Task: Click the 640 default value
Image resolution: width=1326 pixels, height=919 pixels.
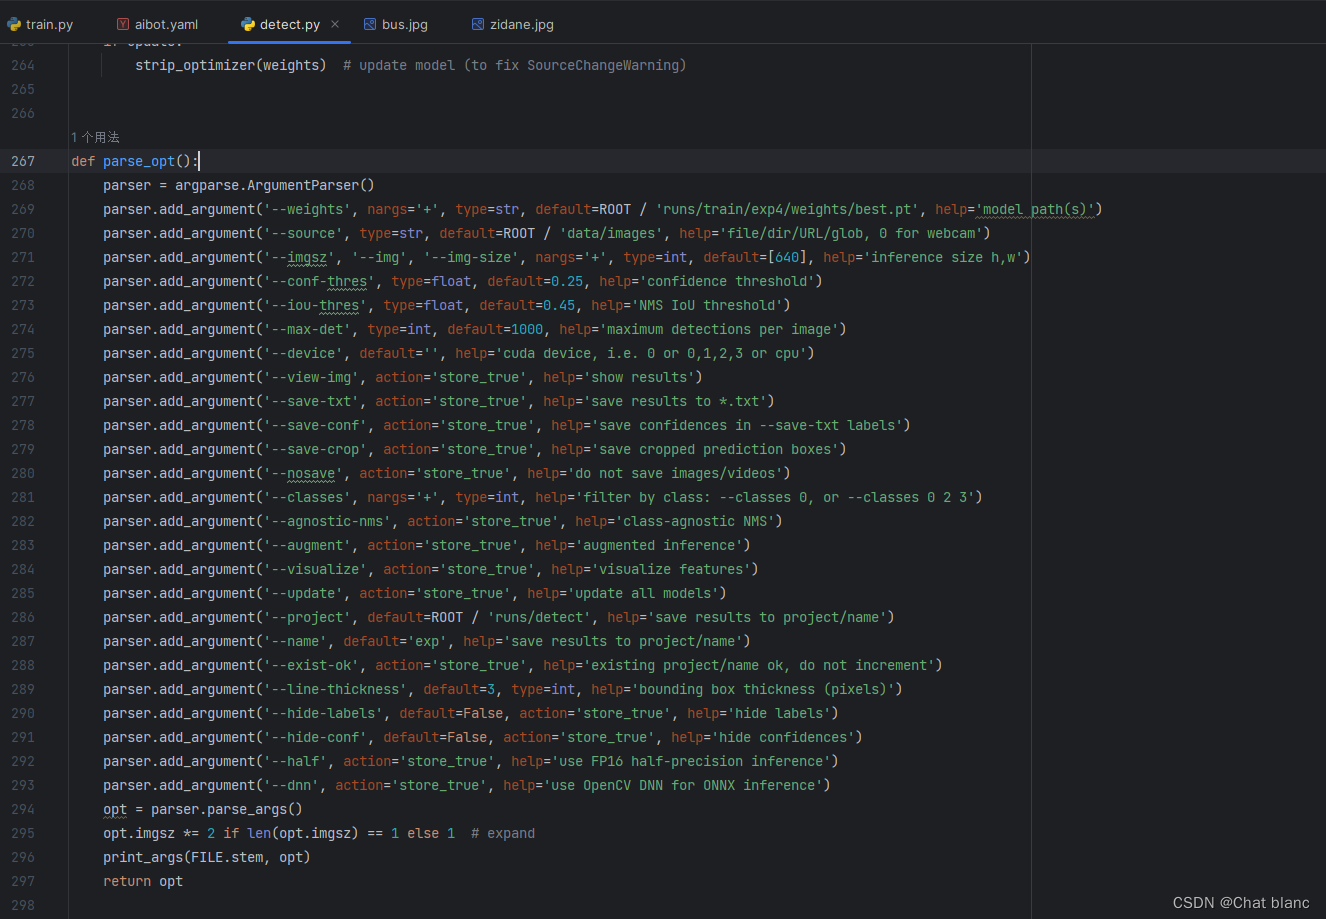Action: pyautogui.click(x=787, y=257)
